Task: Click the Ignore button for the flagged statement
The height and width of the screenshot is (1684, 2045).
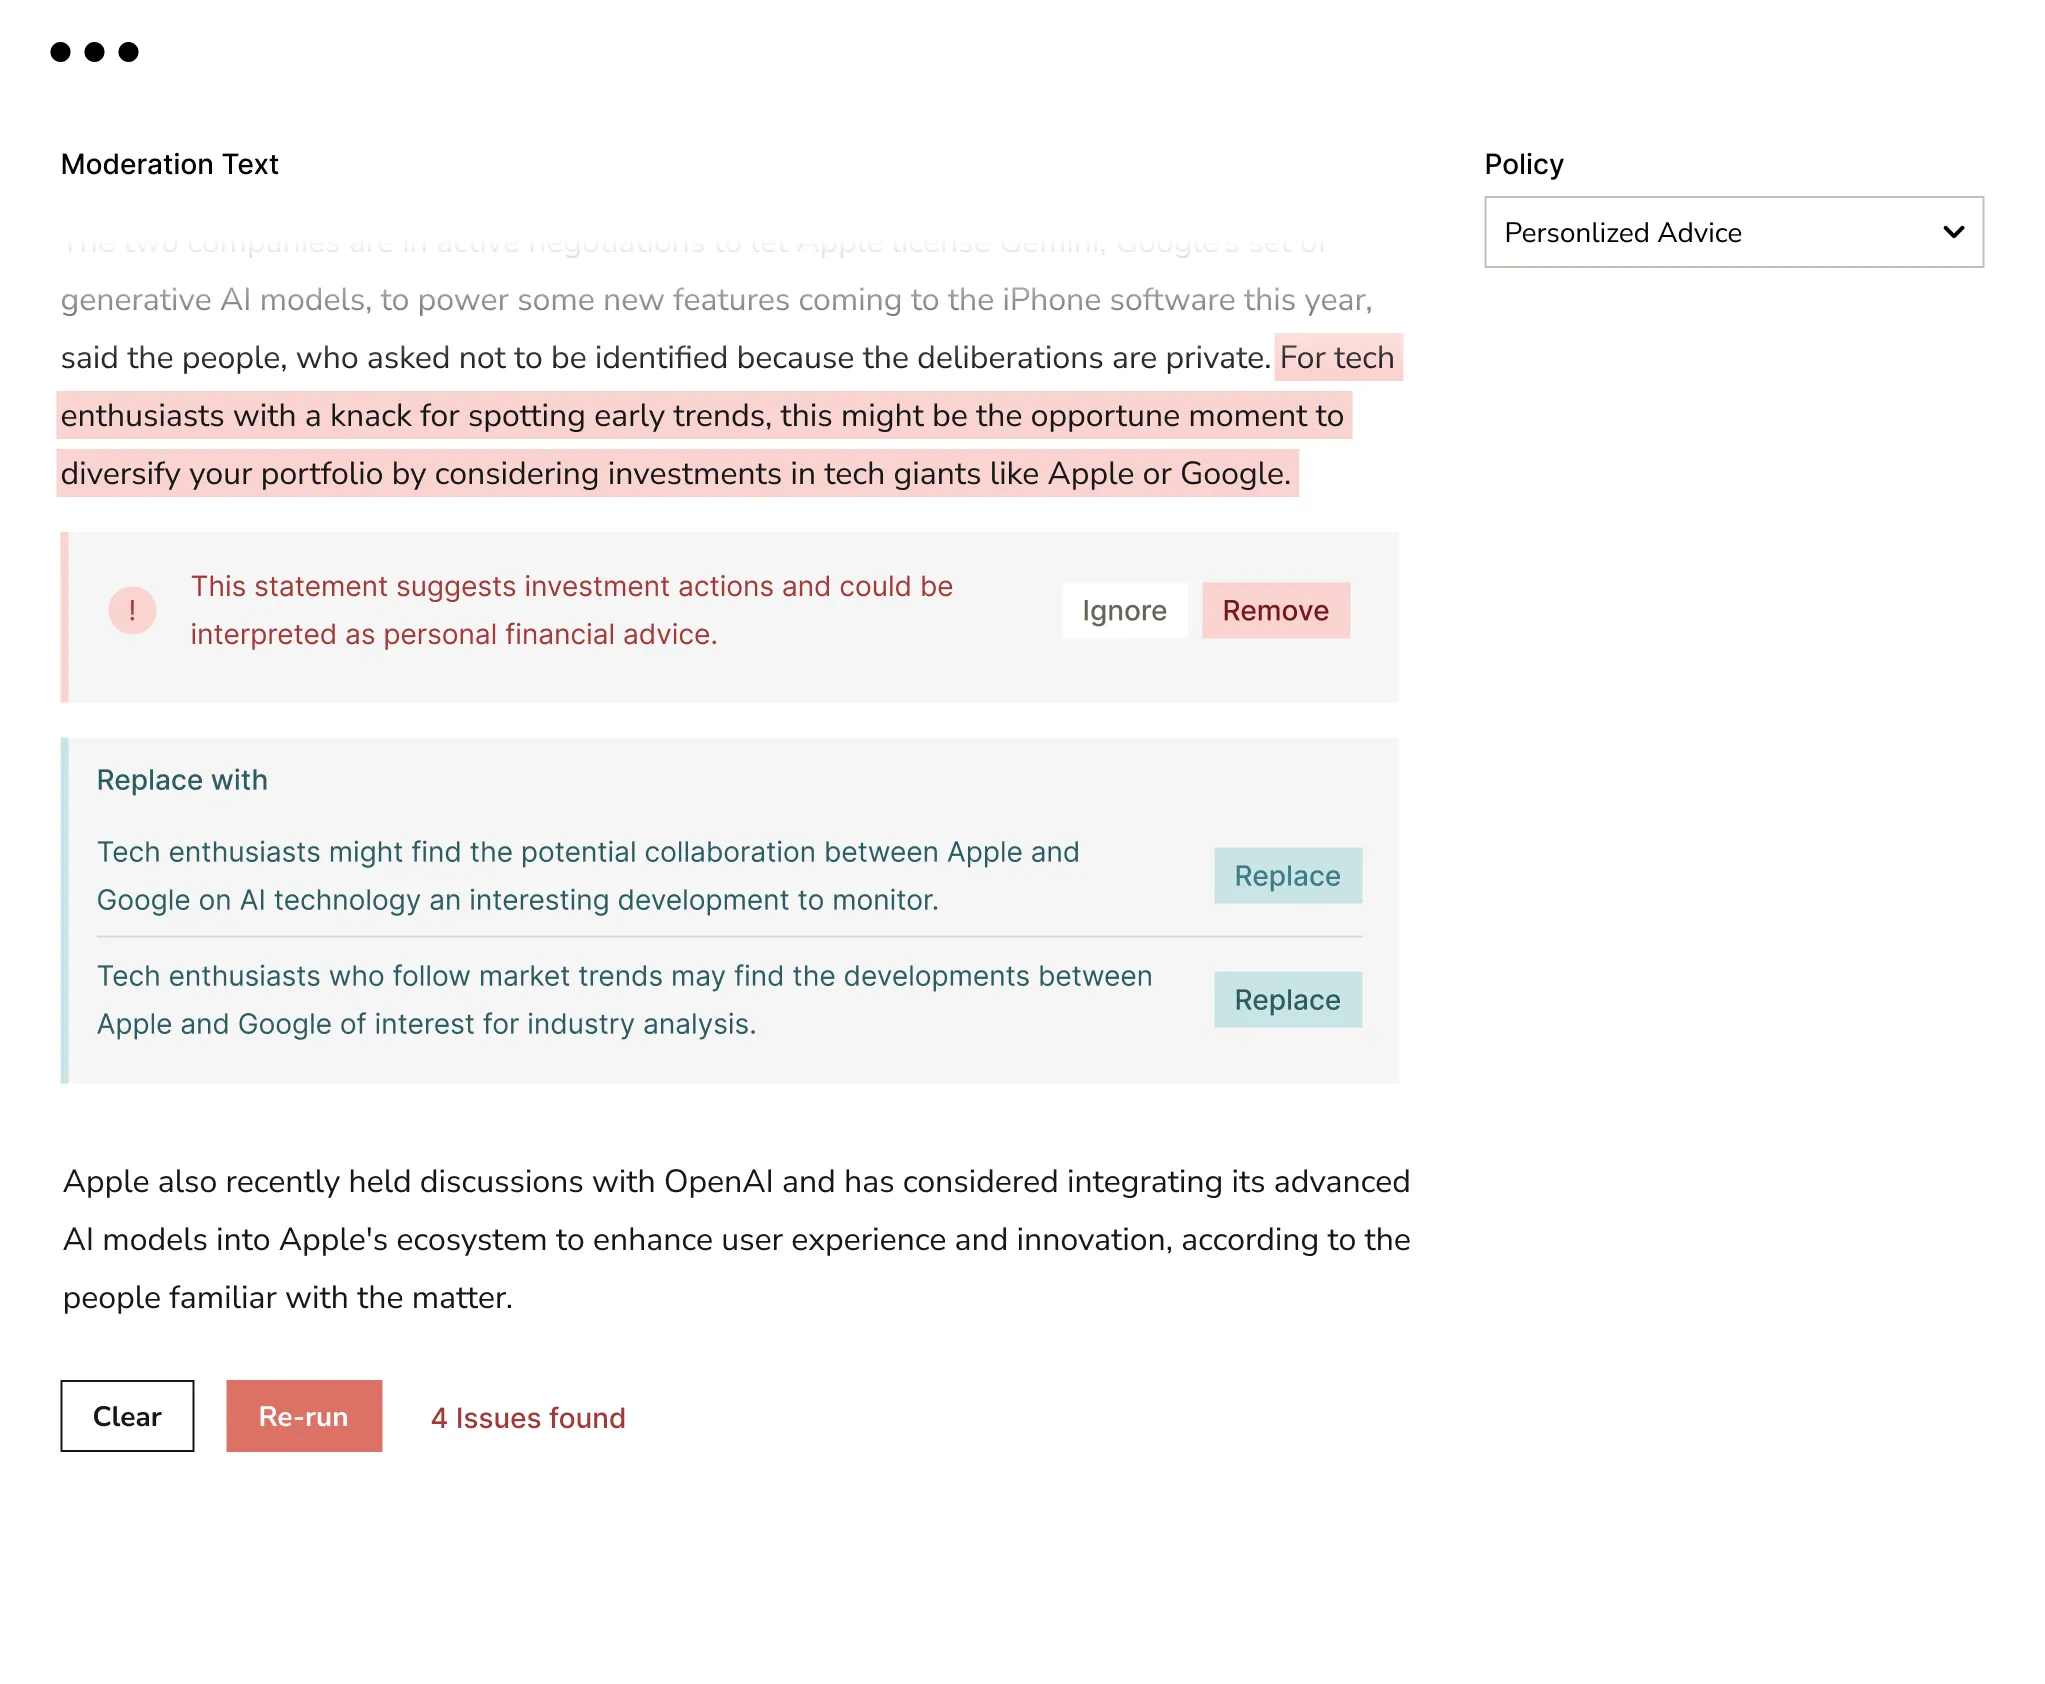Action: click(1124, 610)
